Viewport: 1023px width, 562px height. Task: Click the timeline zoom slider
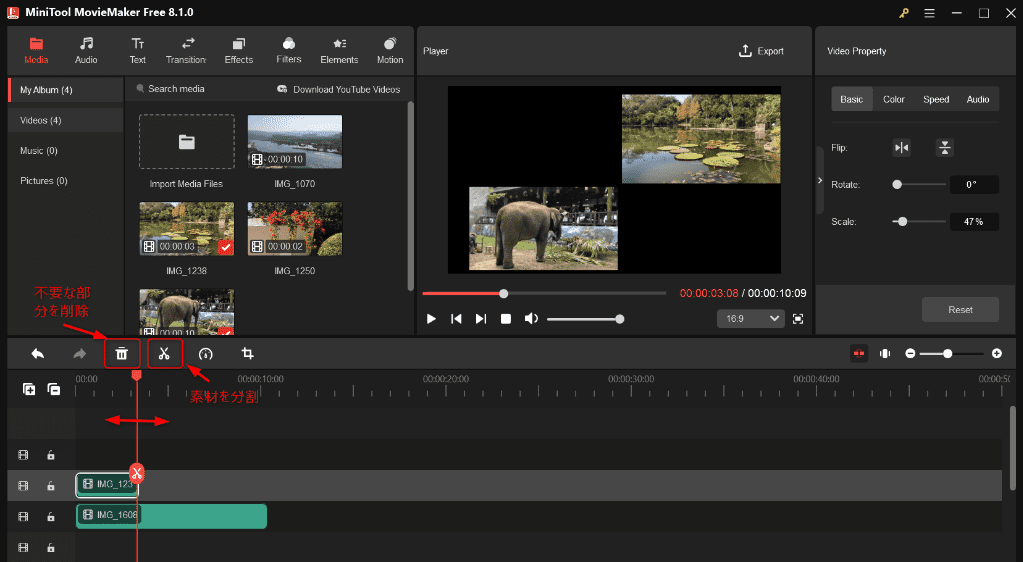pos(952,354)
